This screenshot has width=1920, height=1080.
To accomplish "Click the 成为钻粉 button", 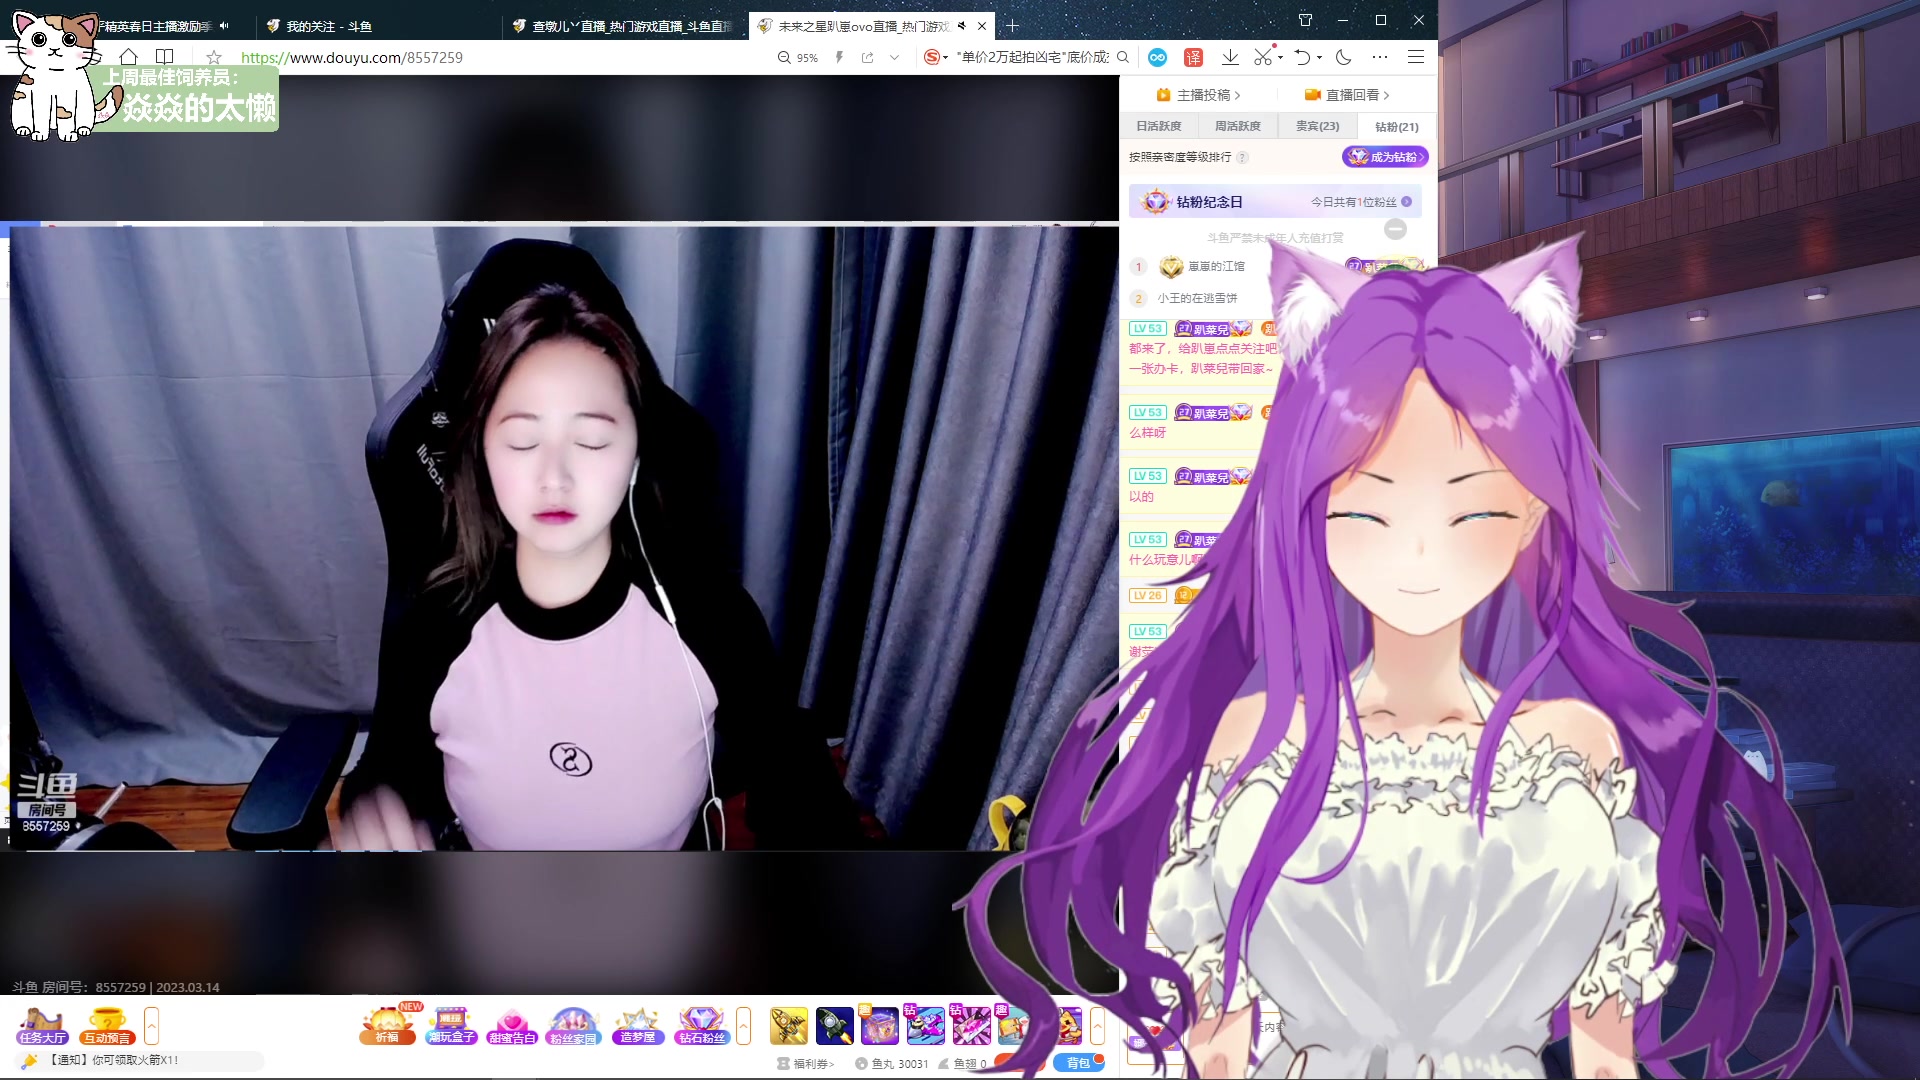I will pyautogui.click(x=1385, y=157).
